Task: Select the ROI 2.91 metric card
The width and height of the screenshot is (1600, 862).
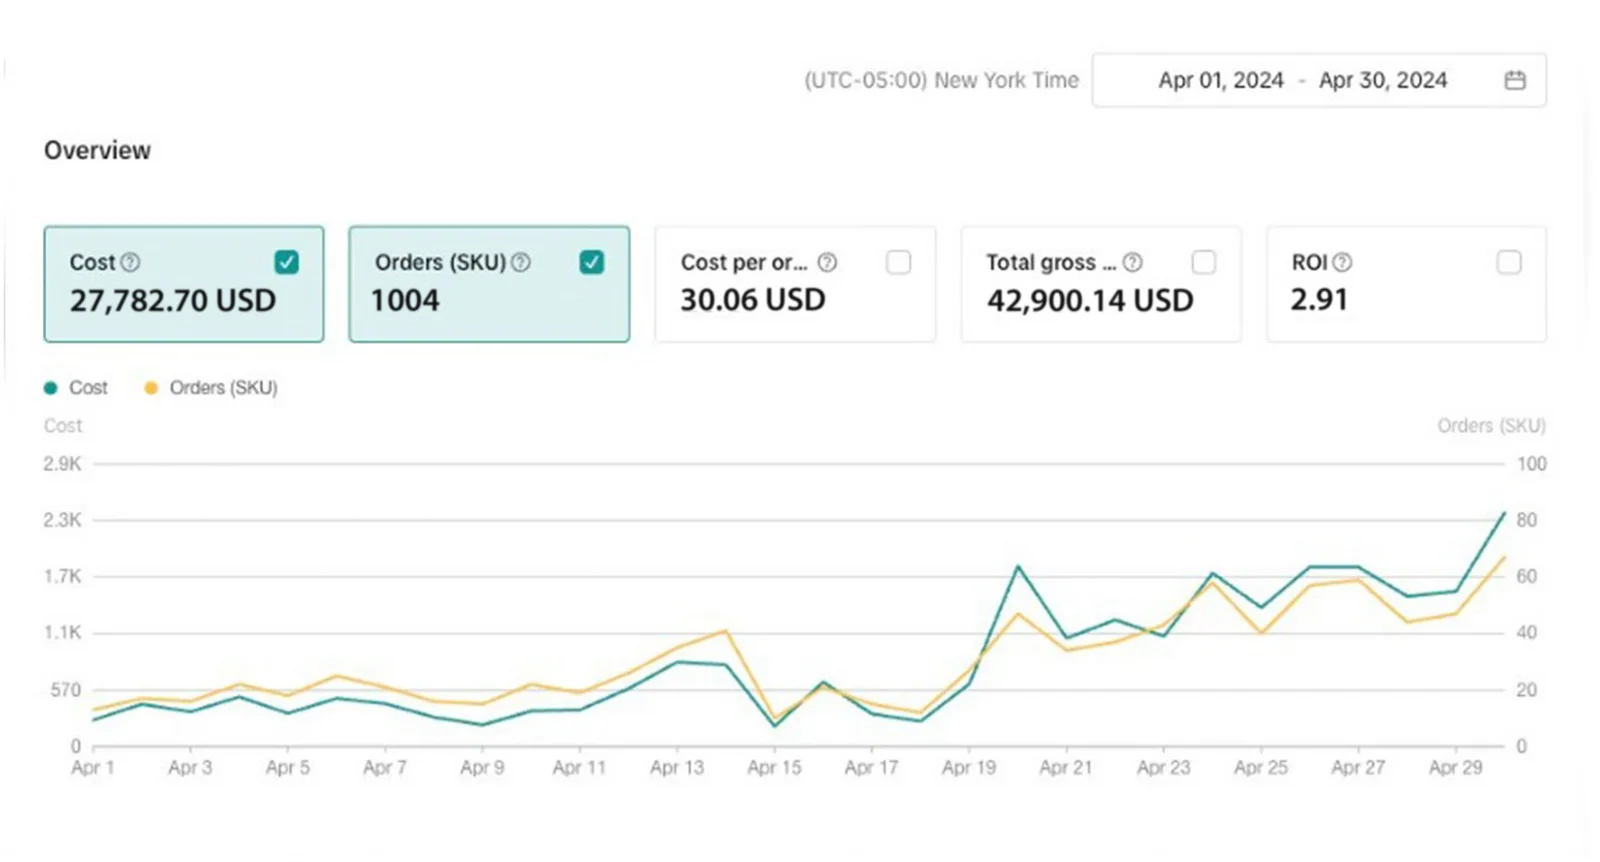Action: pos(1405,285)
